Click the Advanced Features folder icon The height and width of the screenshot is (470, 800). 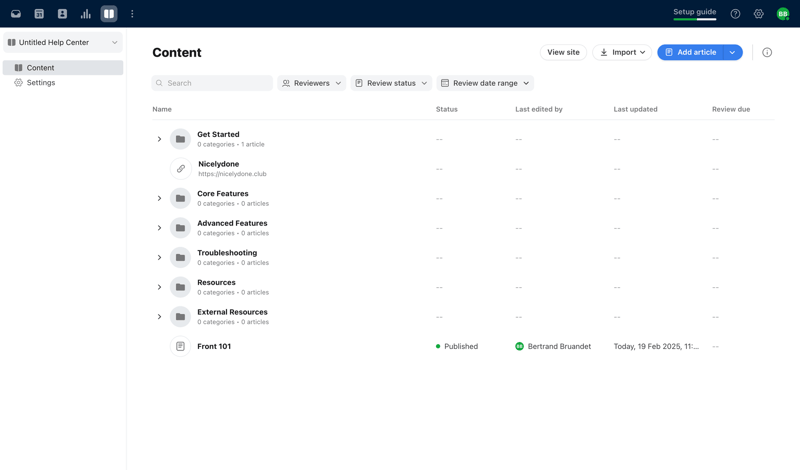click(x=180, y=228)
